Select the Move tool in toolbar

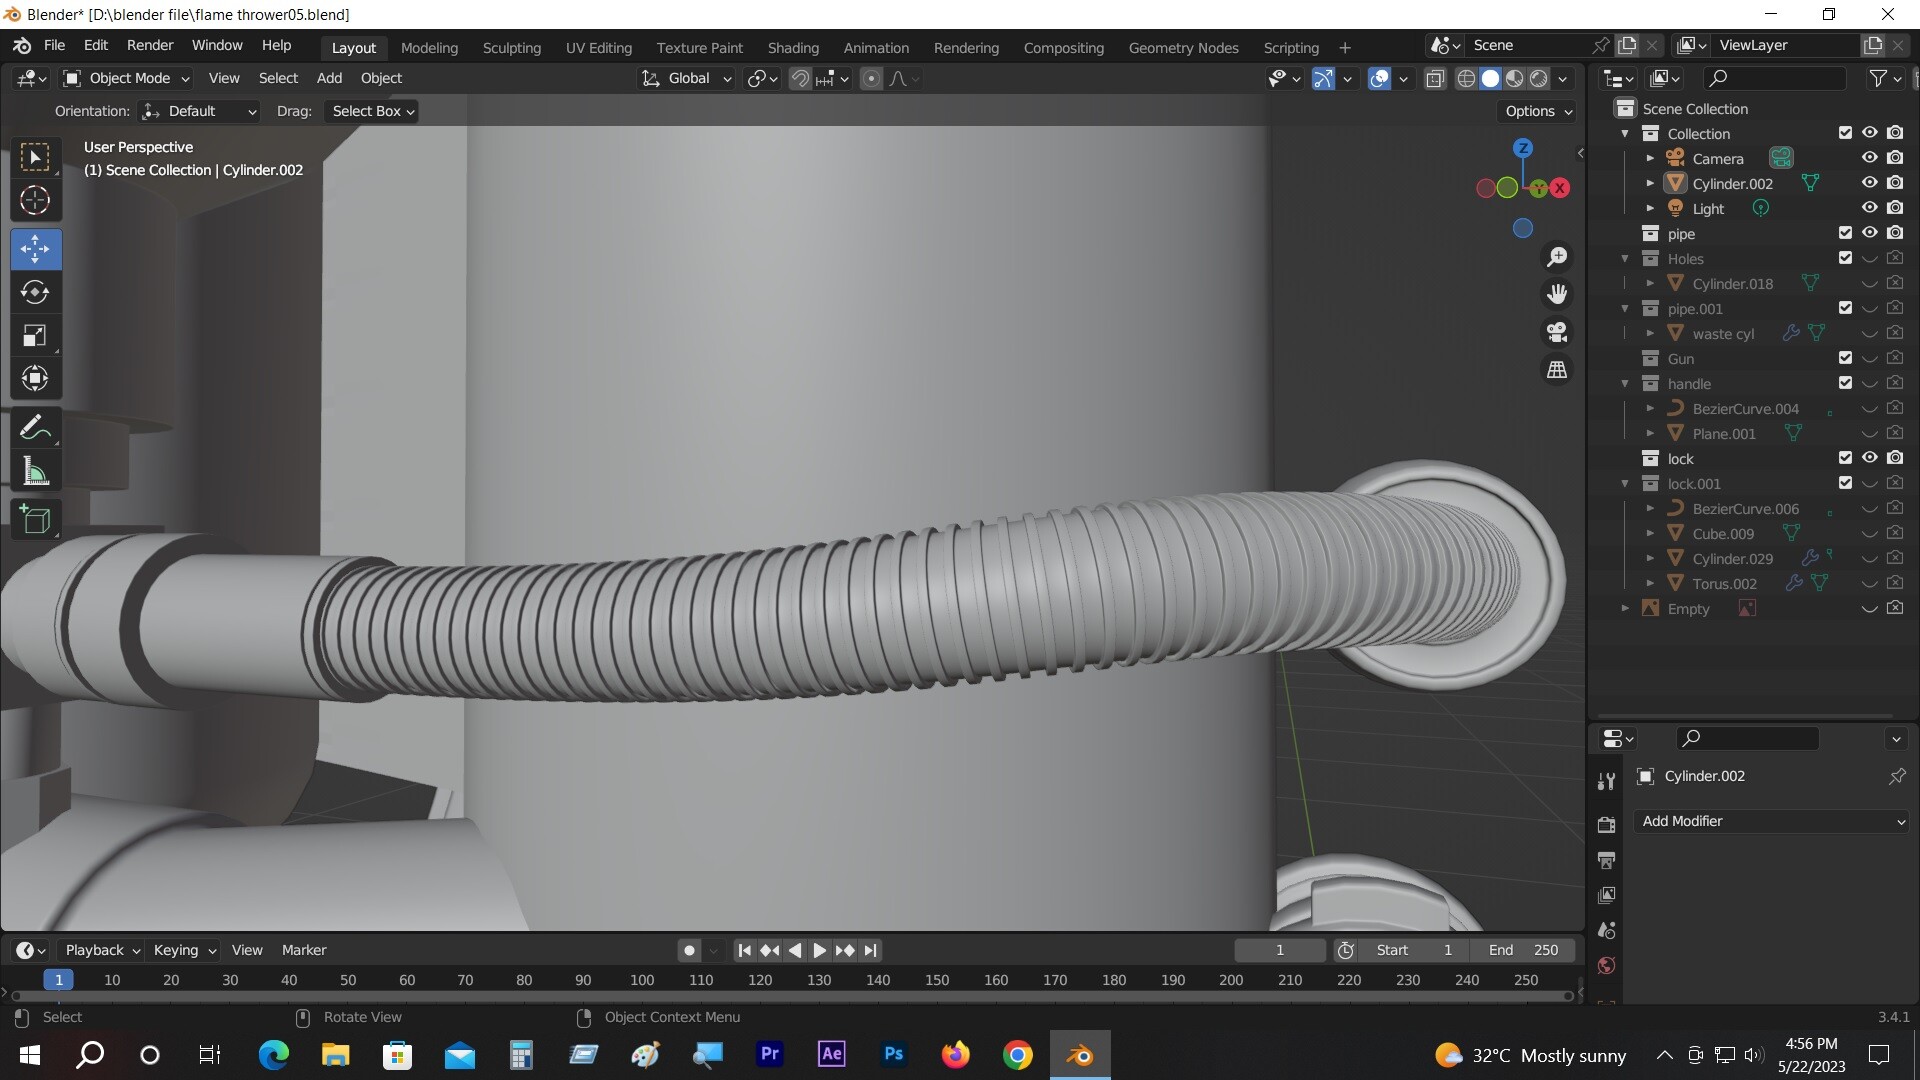point(35,249)
